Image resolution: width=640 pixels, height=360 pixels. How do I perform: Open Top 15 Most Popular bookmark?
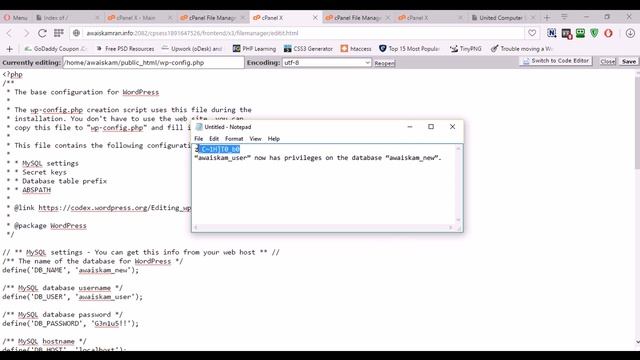point(409,49)
